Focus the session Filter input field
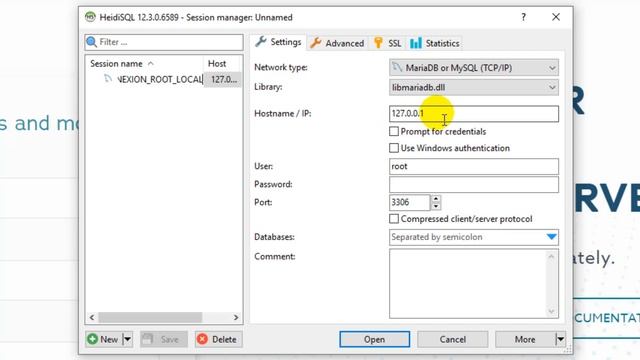The height and width of the screenshot is (360, 640). [164, 42]
